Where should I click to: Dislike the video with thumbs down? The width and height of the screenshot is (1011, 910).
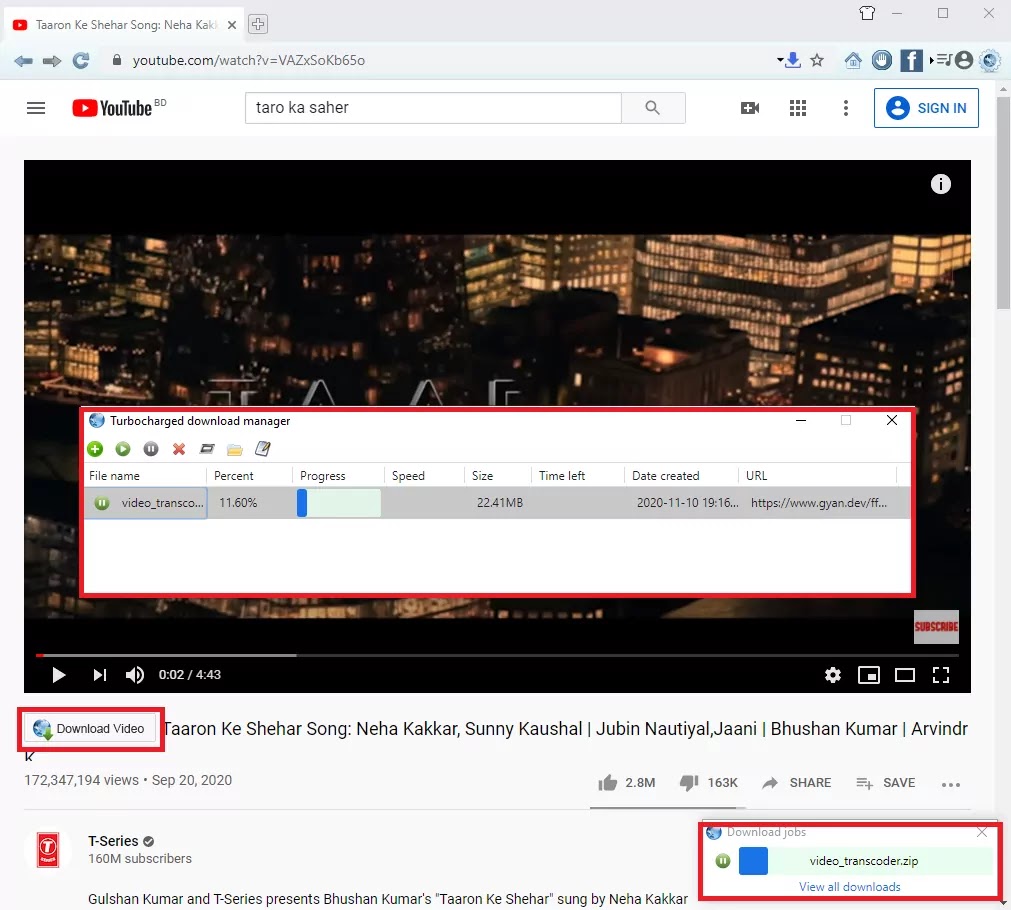(689, 783)
